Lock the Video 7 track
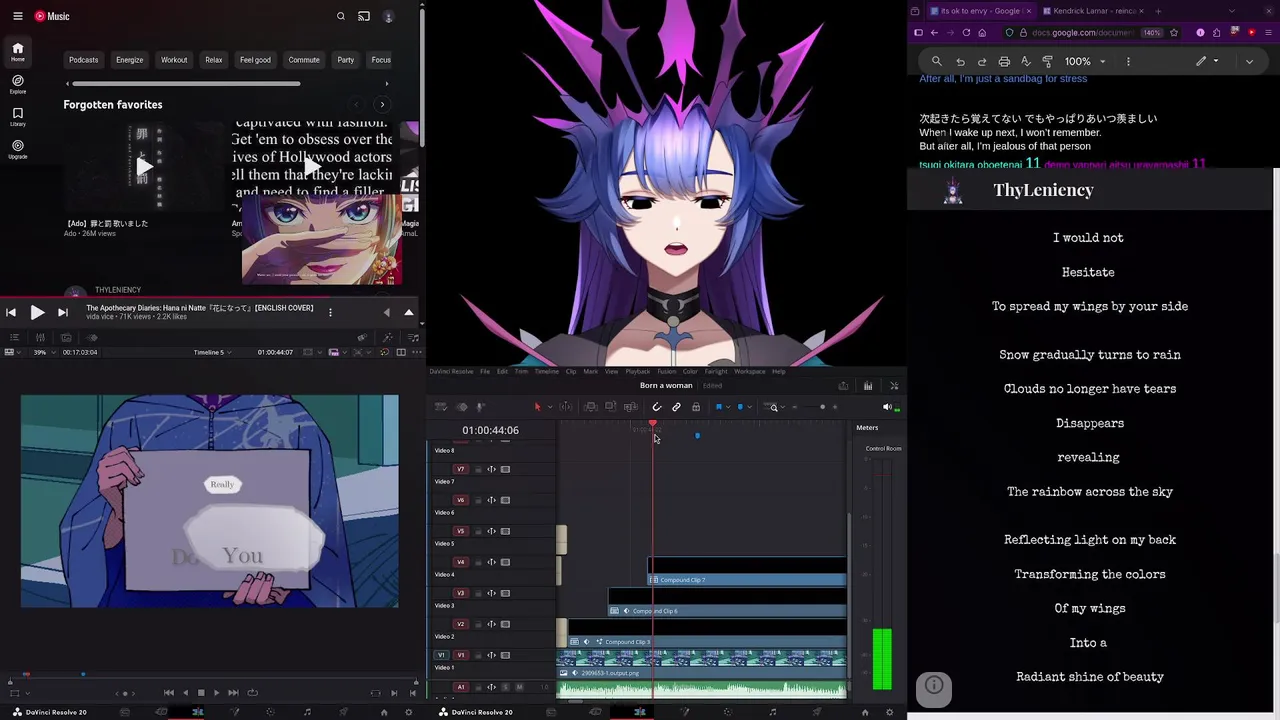 [x=478, y=469]
